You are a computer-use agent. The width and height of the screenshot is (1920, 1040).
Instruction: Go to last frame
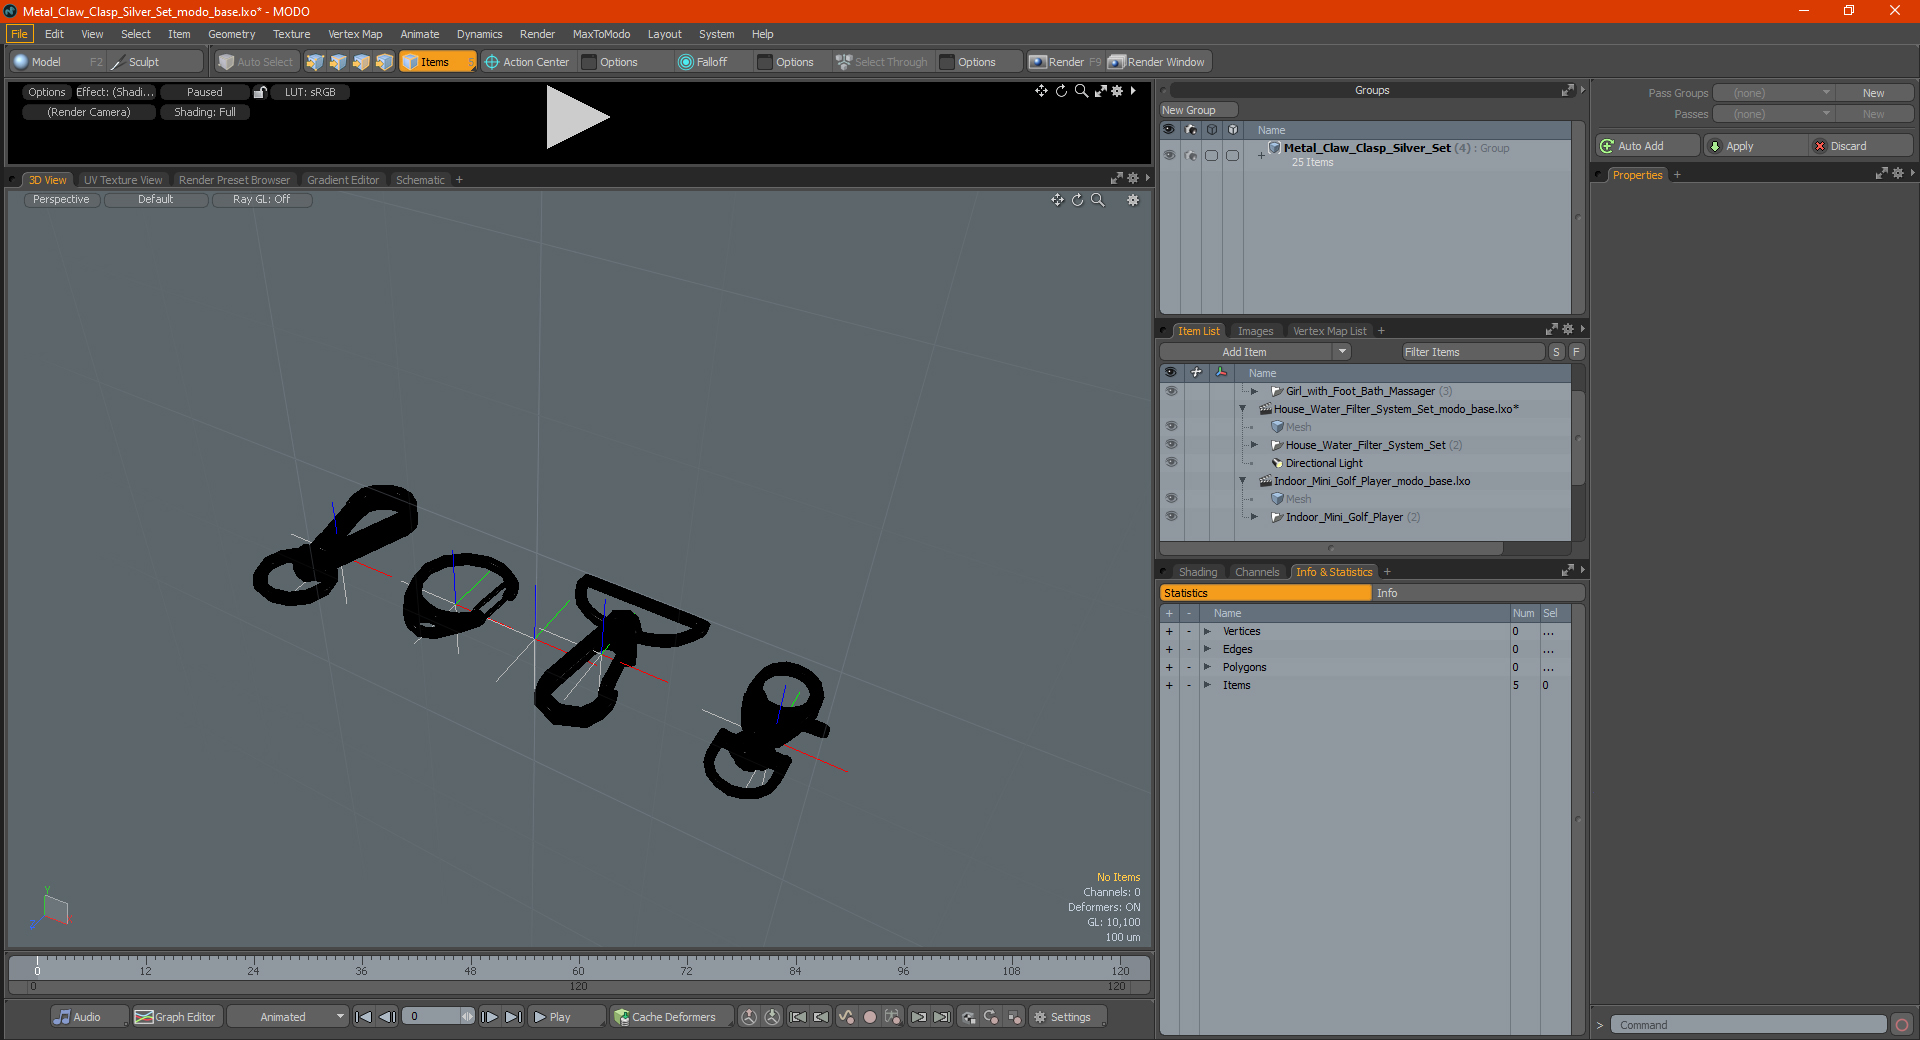(513, 1017)
